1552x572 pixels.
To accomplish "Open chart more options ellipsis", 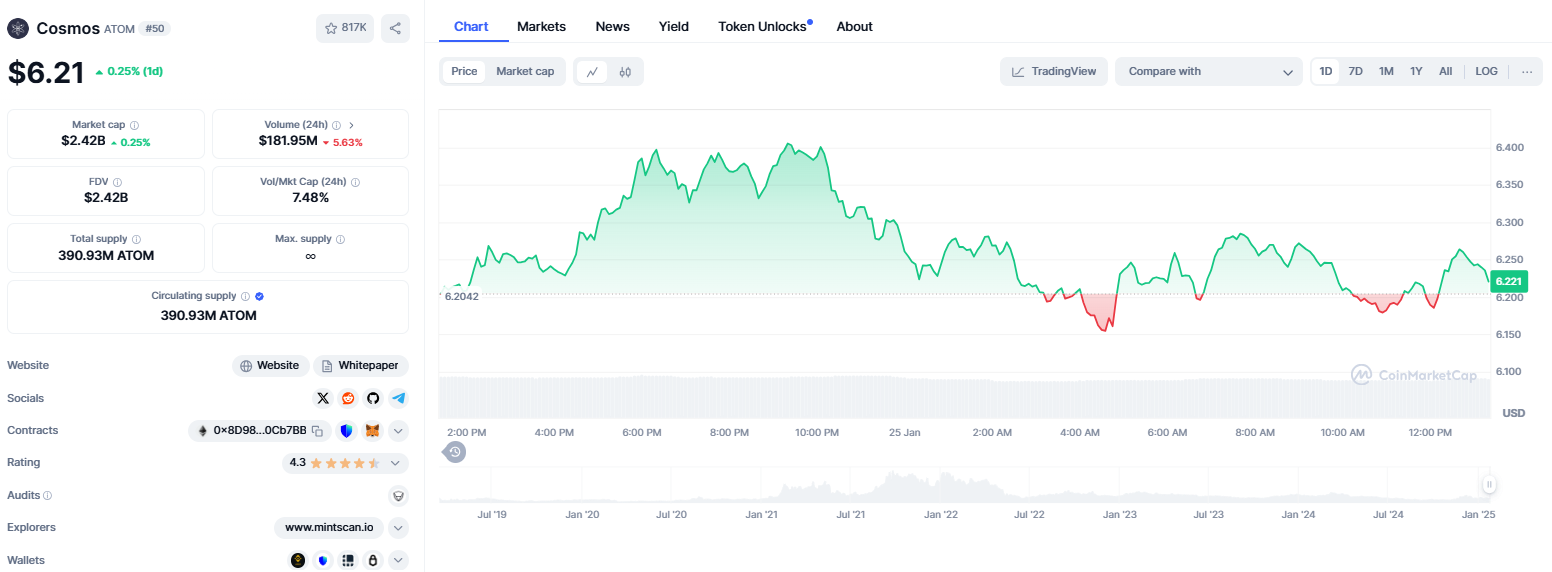I will [1527, 71].
